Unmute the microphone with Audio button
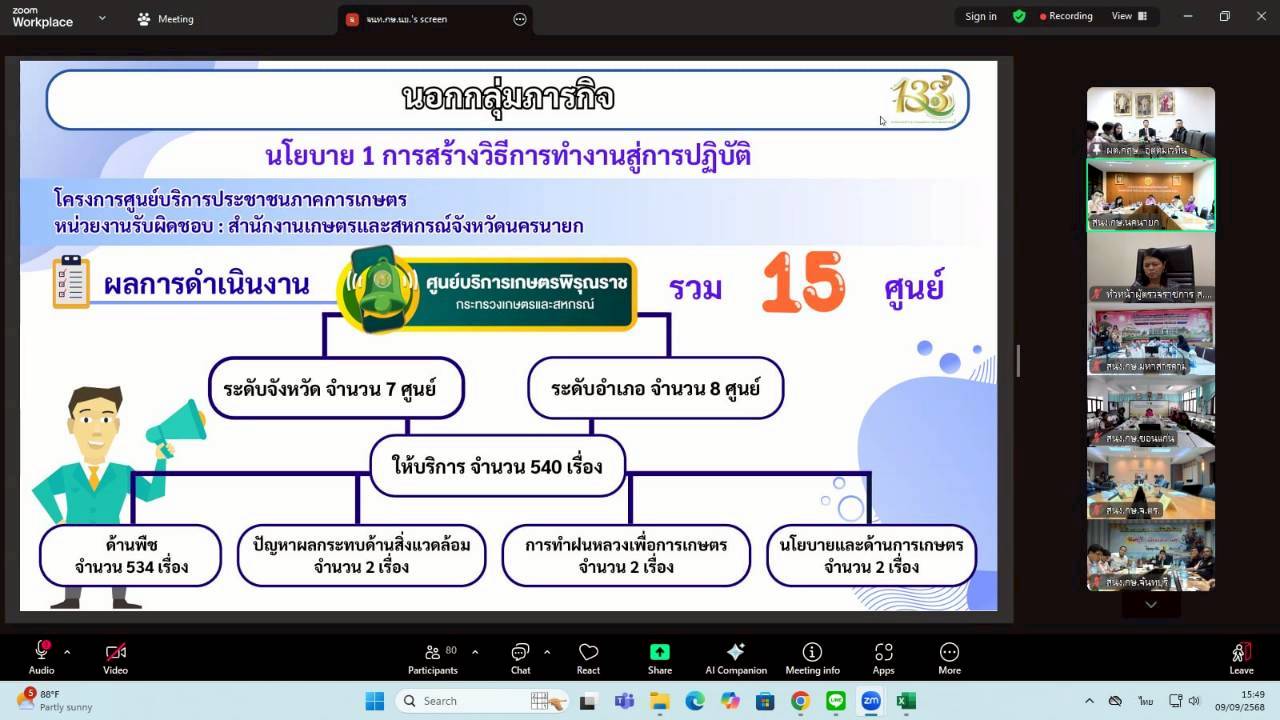This screenshot has height=720, width=1280. [41, 657]
